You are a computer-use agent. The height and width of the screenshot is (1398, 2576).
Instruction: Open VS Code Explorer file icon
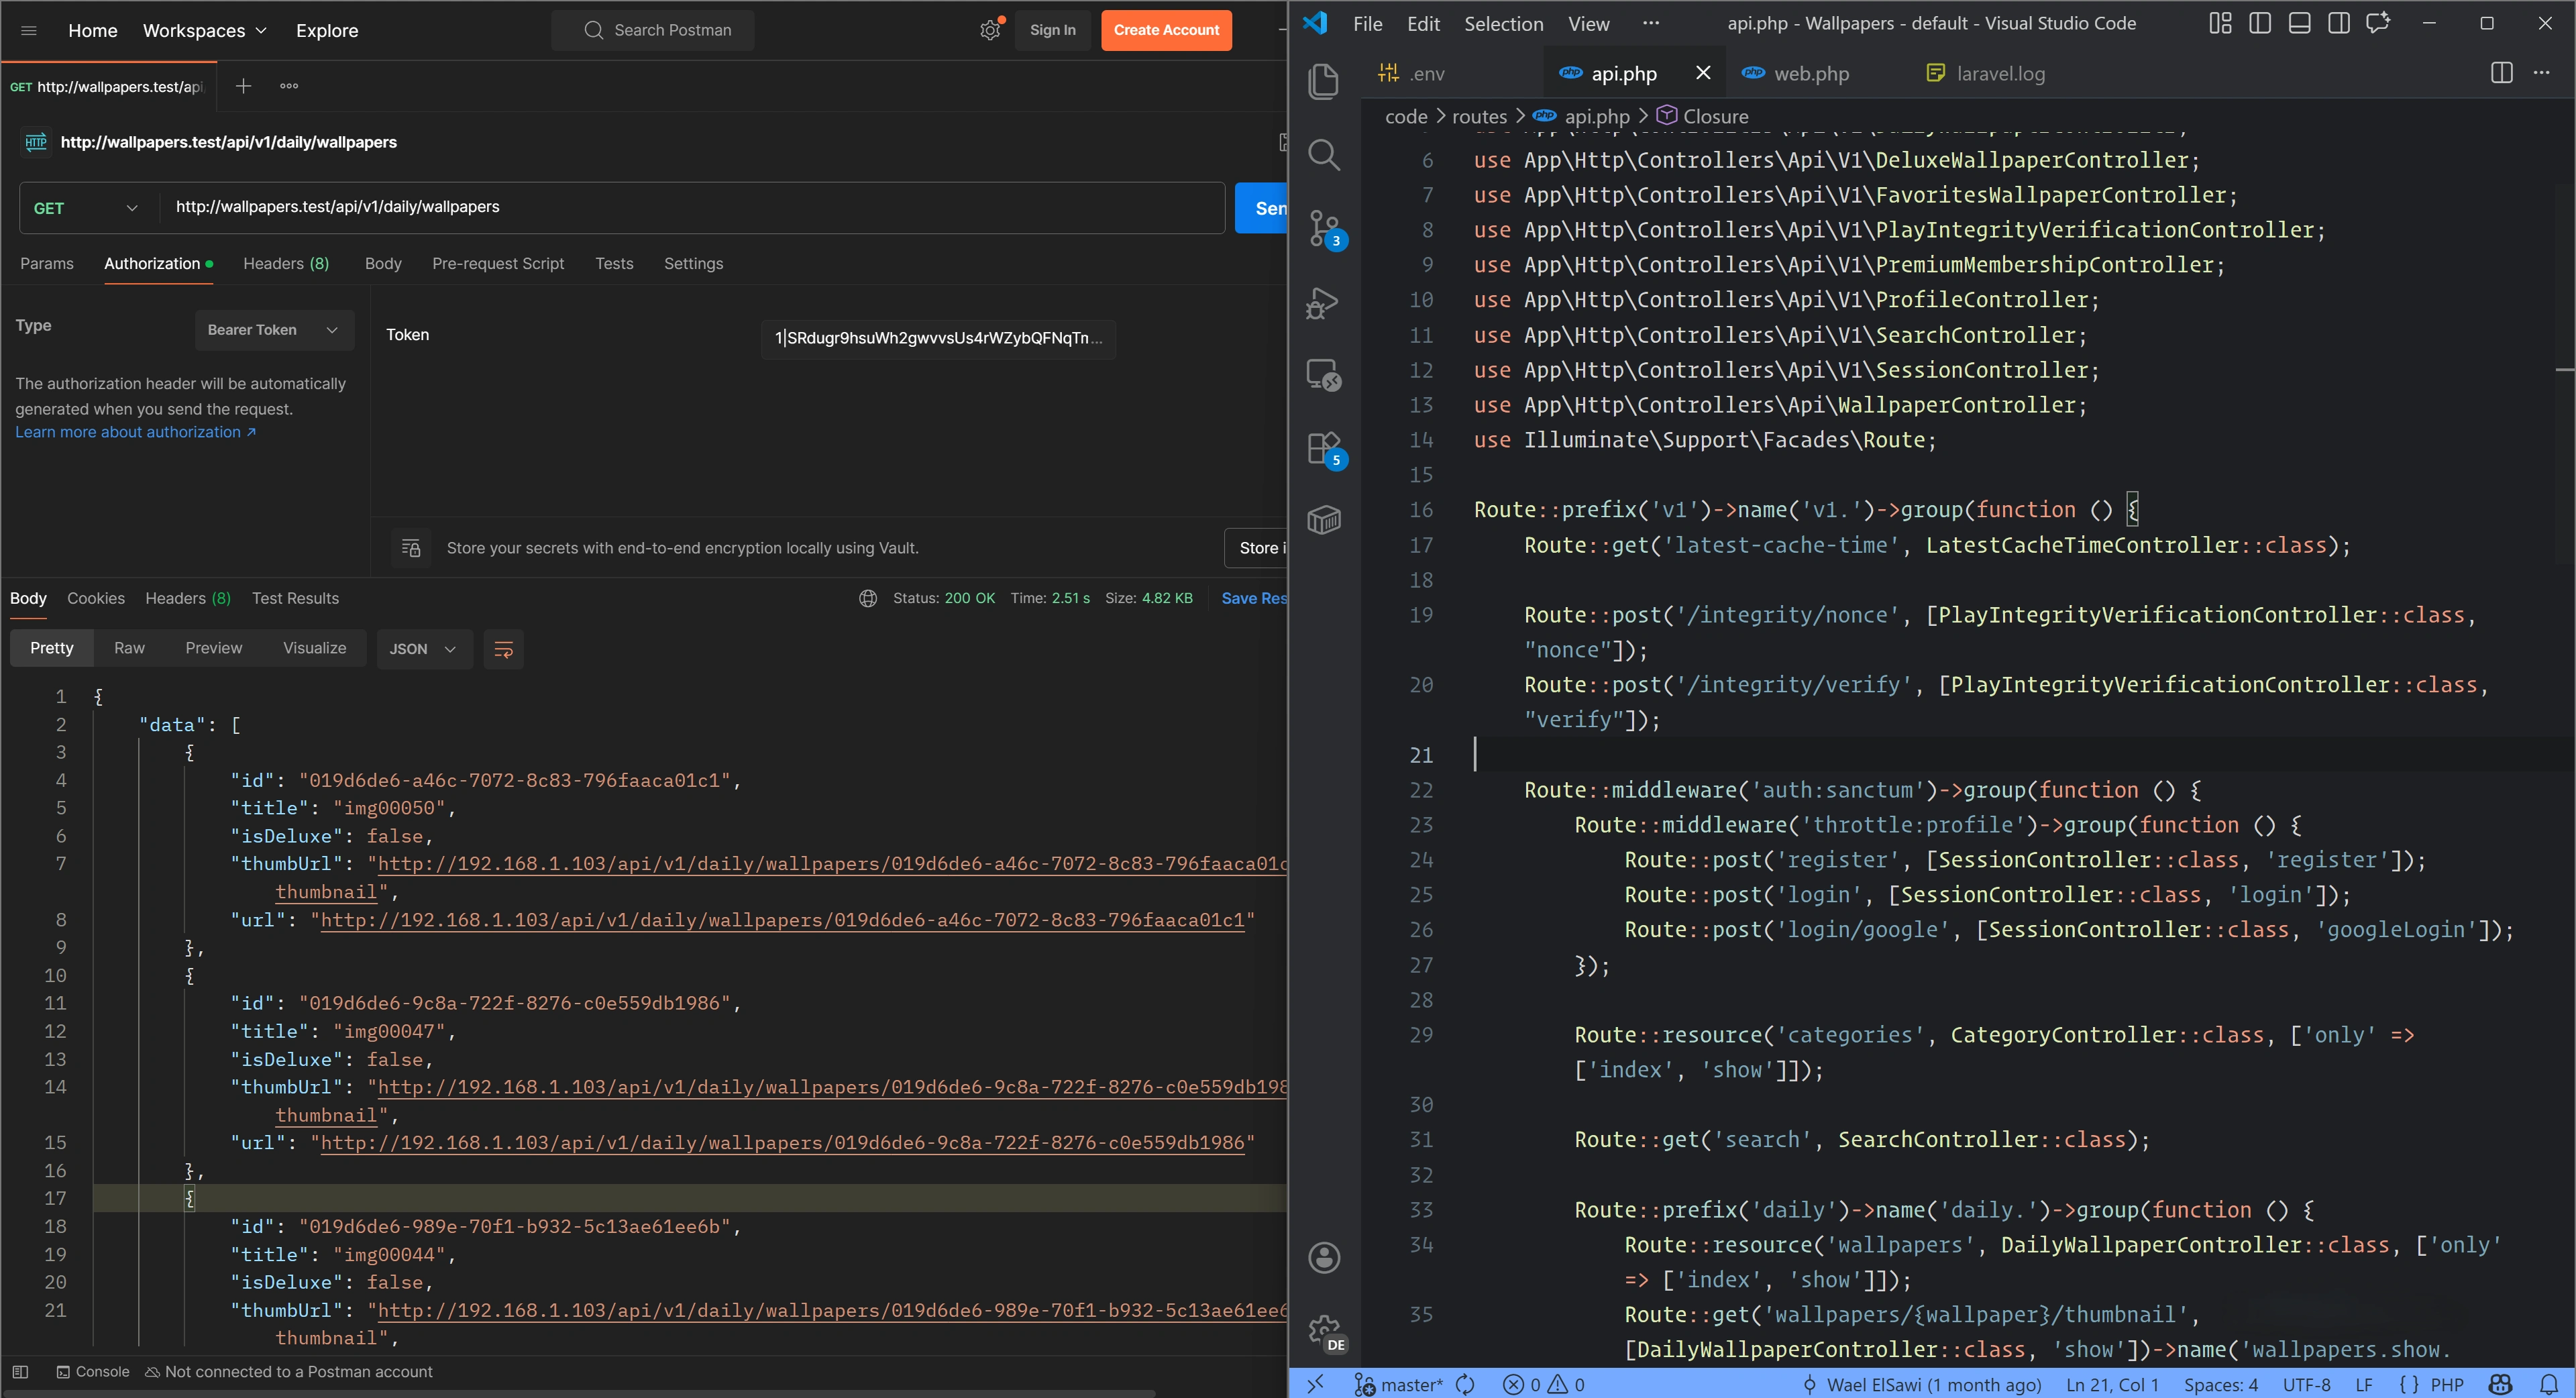1323,81
